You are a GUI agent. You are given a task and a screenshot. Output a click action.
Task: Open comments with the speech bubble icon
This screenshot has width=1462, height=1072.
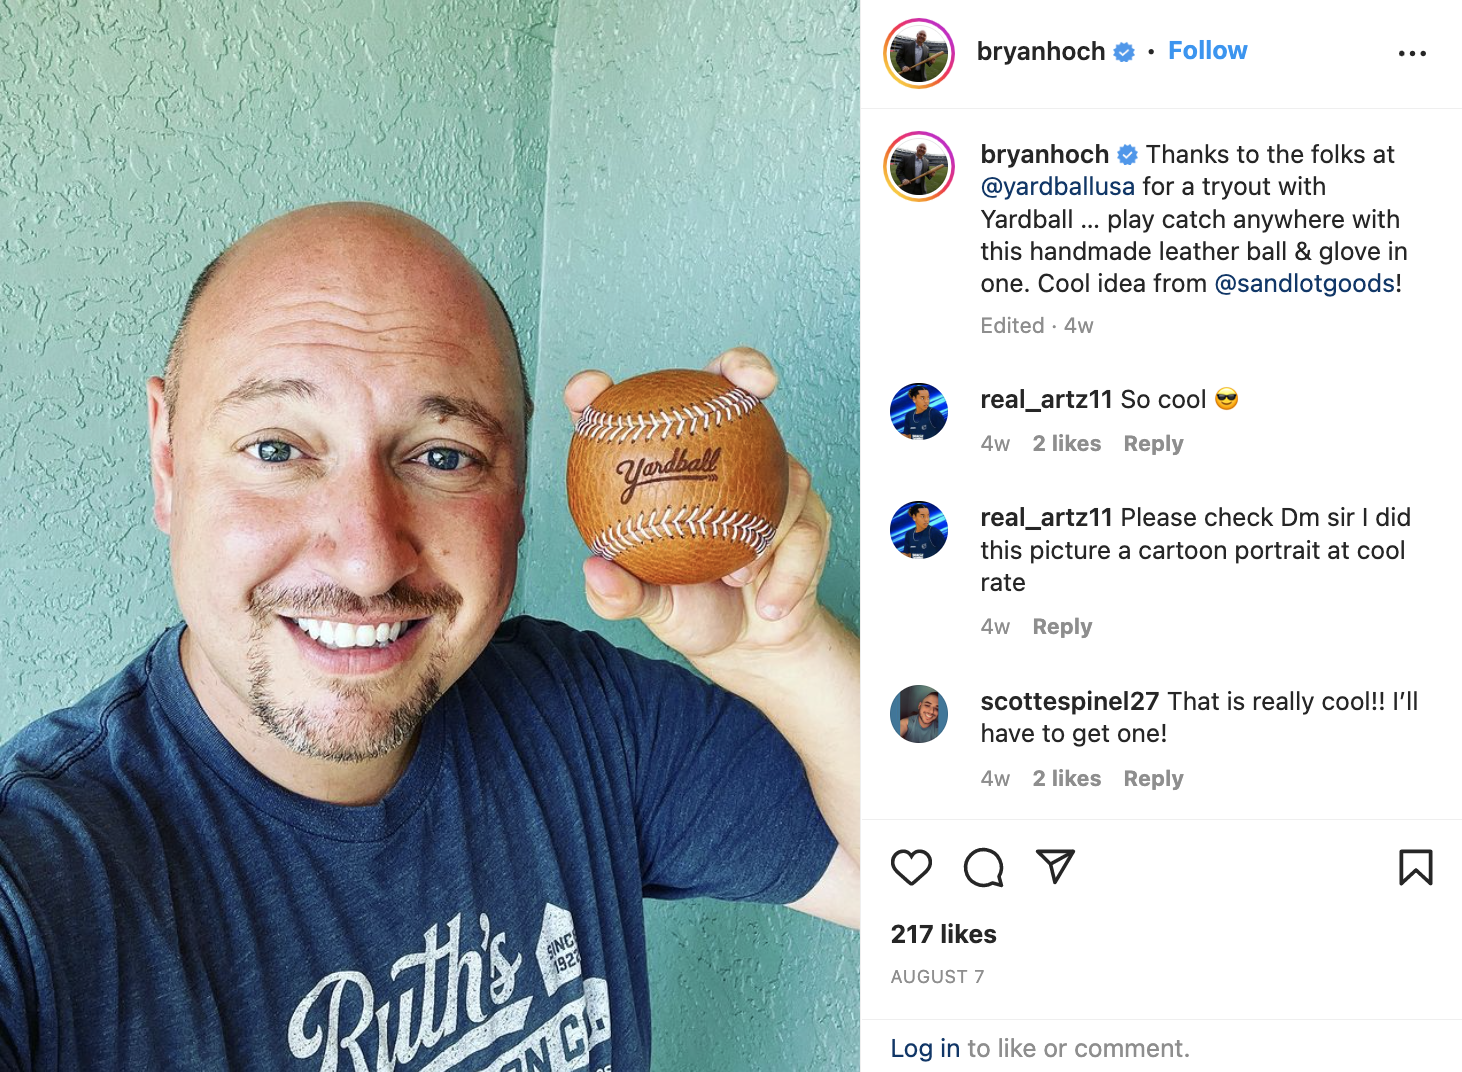click(984, 867)
